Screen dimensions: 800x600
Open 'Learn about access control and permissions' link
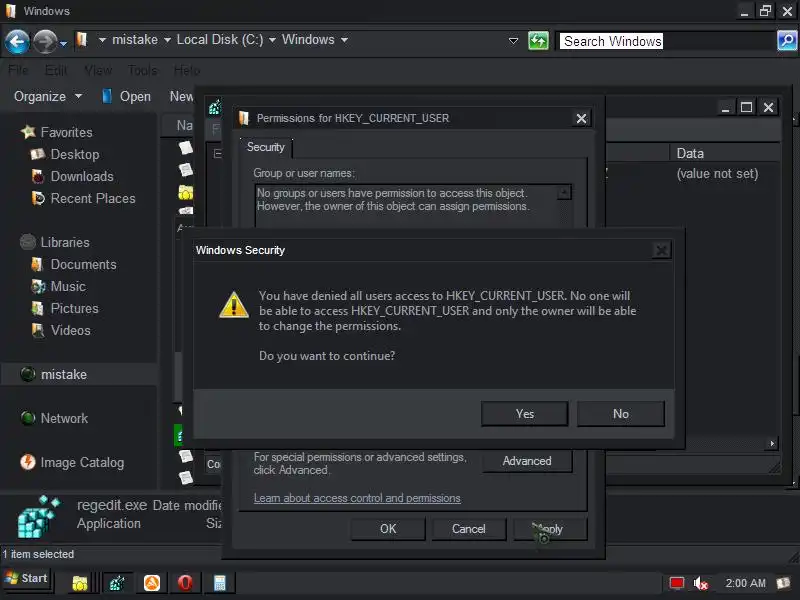tap(357, 498)
